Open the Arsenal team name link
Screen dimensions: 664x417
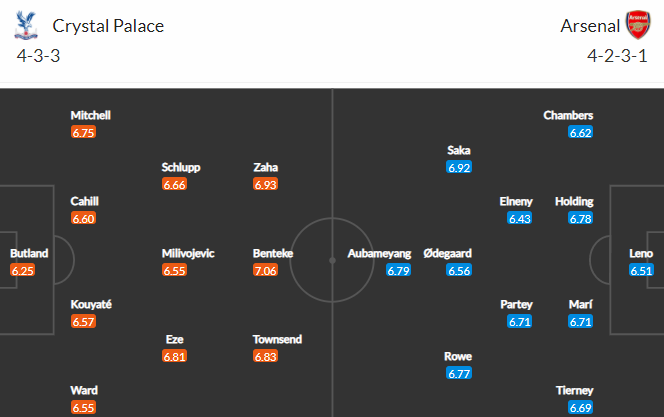590,26
